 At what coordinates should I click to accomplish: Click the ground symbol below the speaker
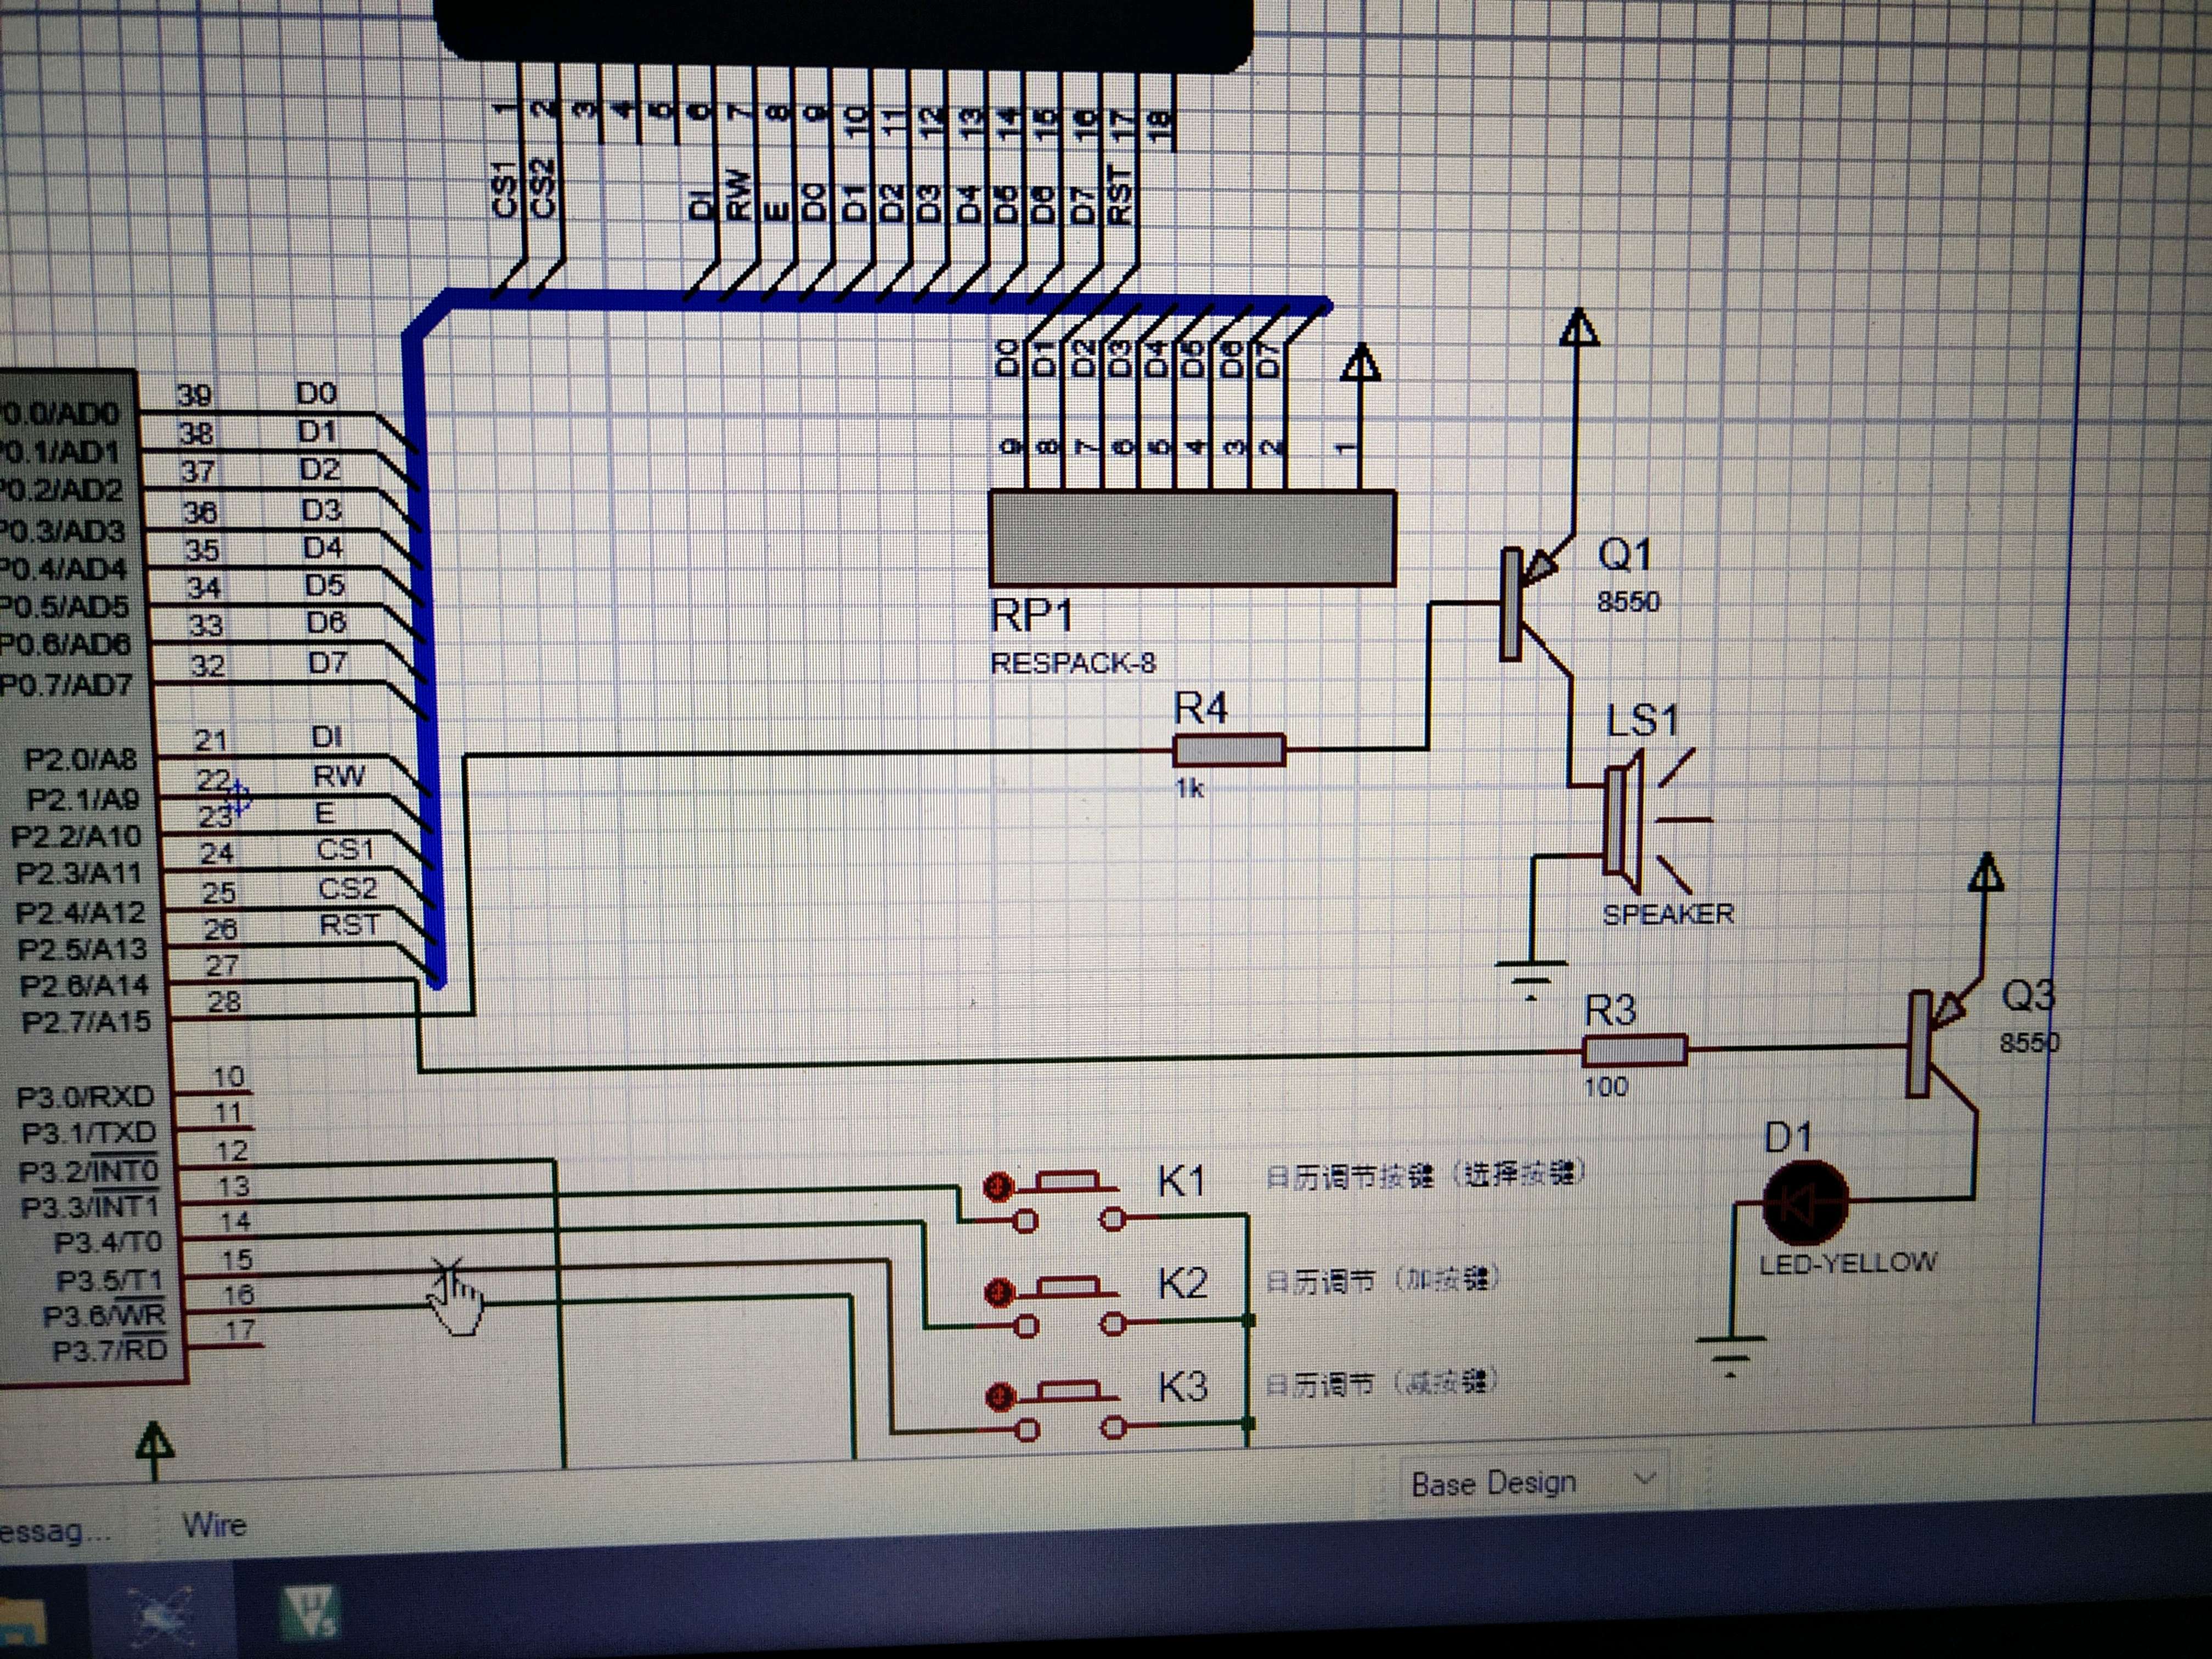click(x=1530, y=971)
